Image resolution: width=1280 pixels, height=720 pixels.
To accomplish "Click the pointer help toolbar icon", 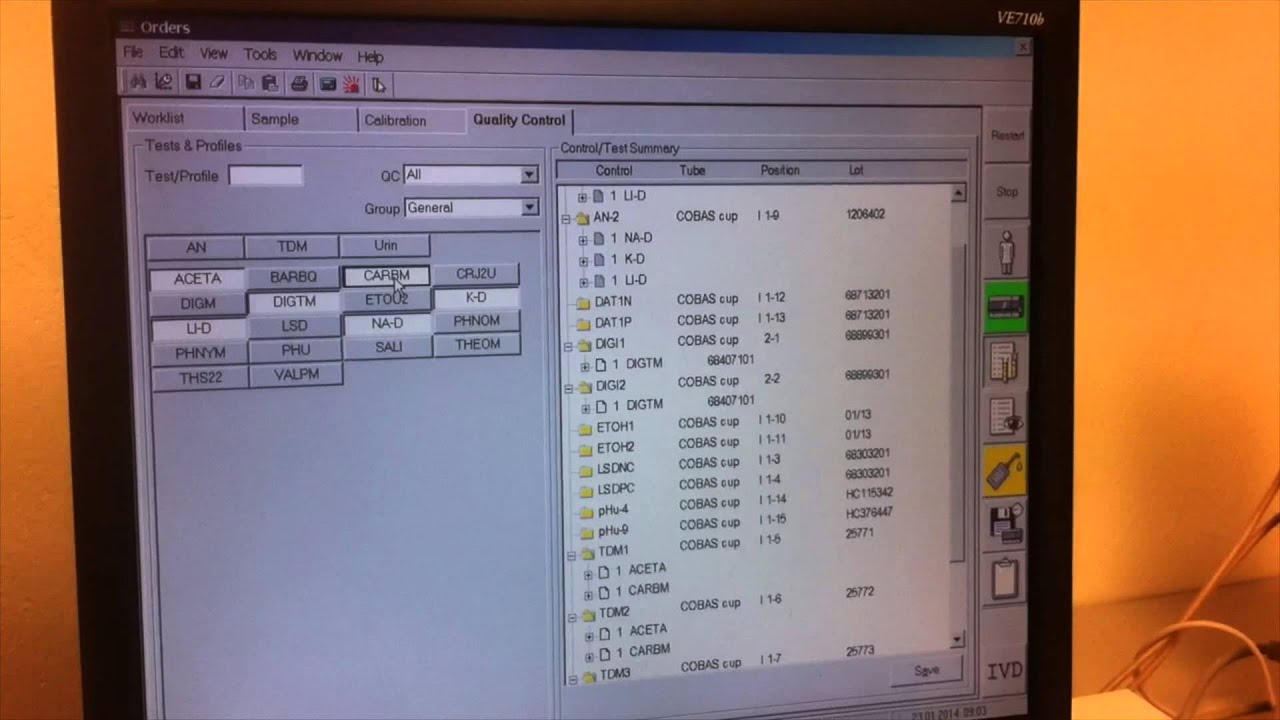I will pyautogui.click(x=378, y=85).
